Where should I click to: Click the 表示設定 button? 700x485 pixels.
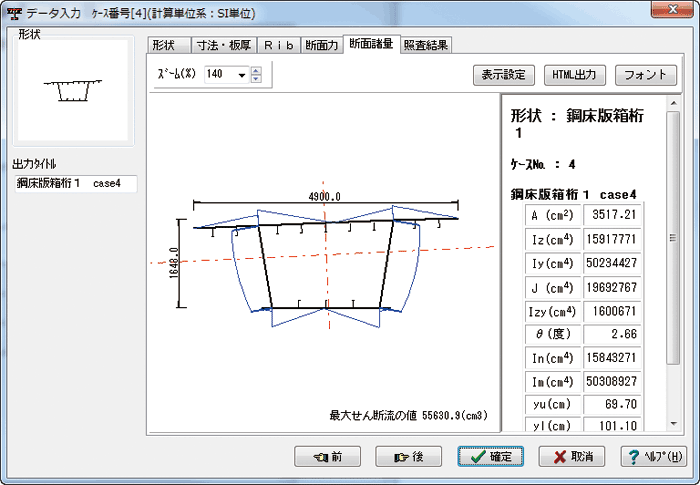coord(504,75)
